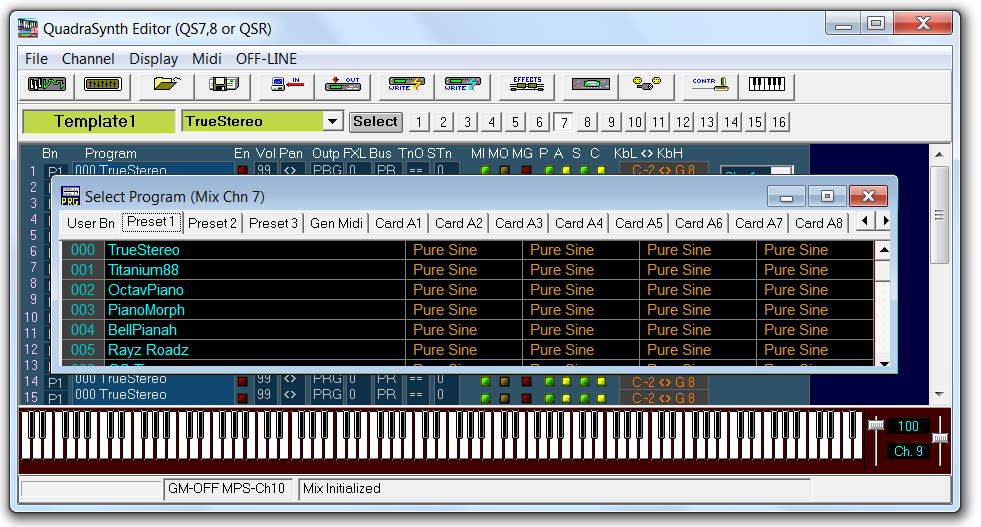
Task: Click the MIDI IN receive icon
Action: pos(287,85)
